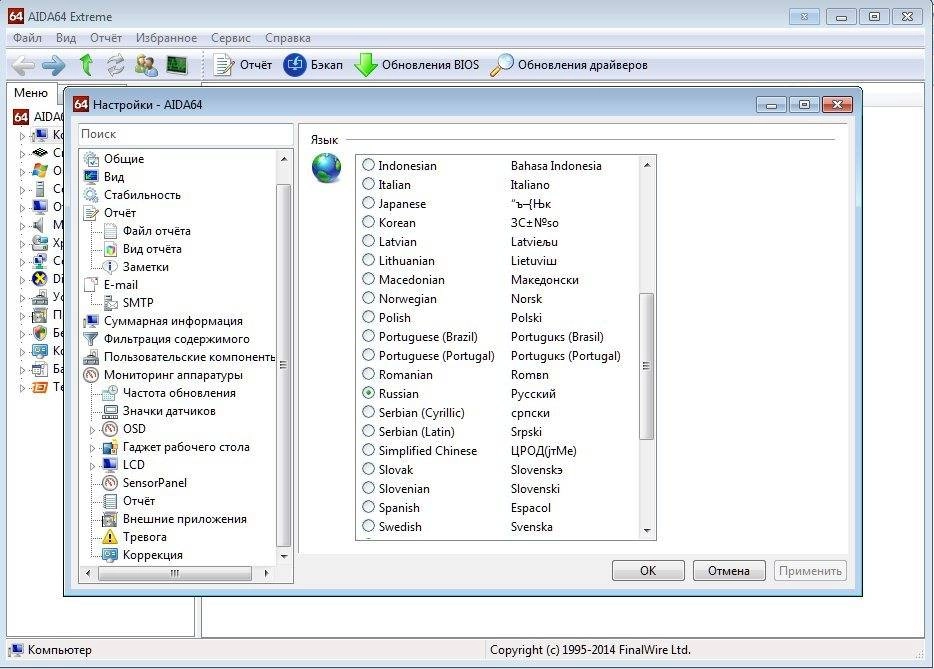Click the Отчёт report icon in toolbar
The image size is (934, 669).
pyautogui.click(x=223, y=65)
